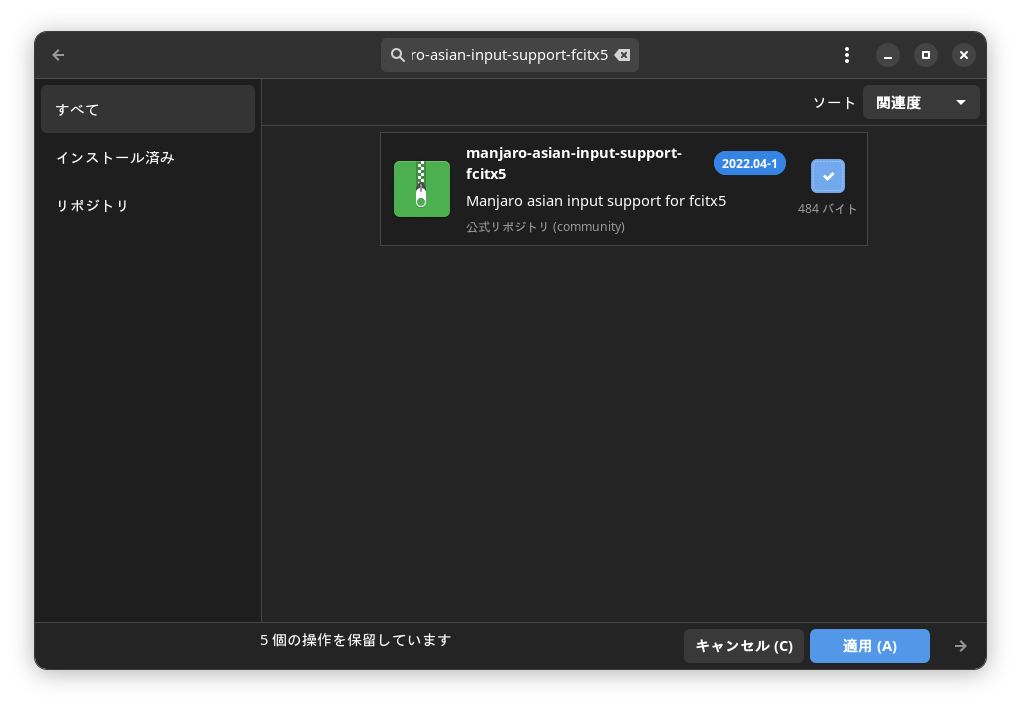Open the 関連度 sort dropdown
This screenshot has width=1021, height=707.
(x=921, y=102)
